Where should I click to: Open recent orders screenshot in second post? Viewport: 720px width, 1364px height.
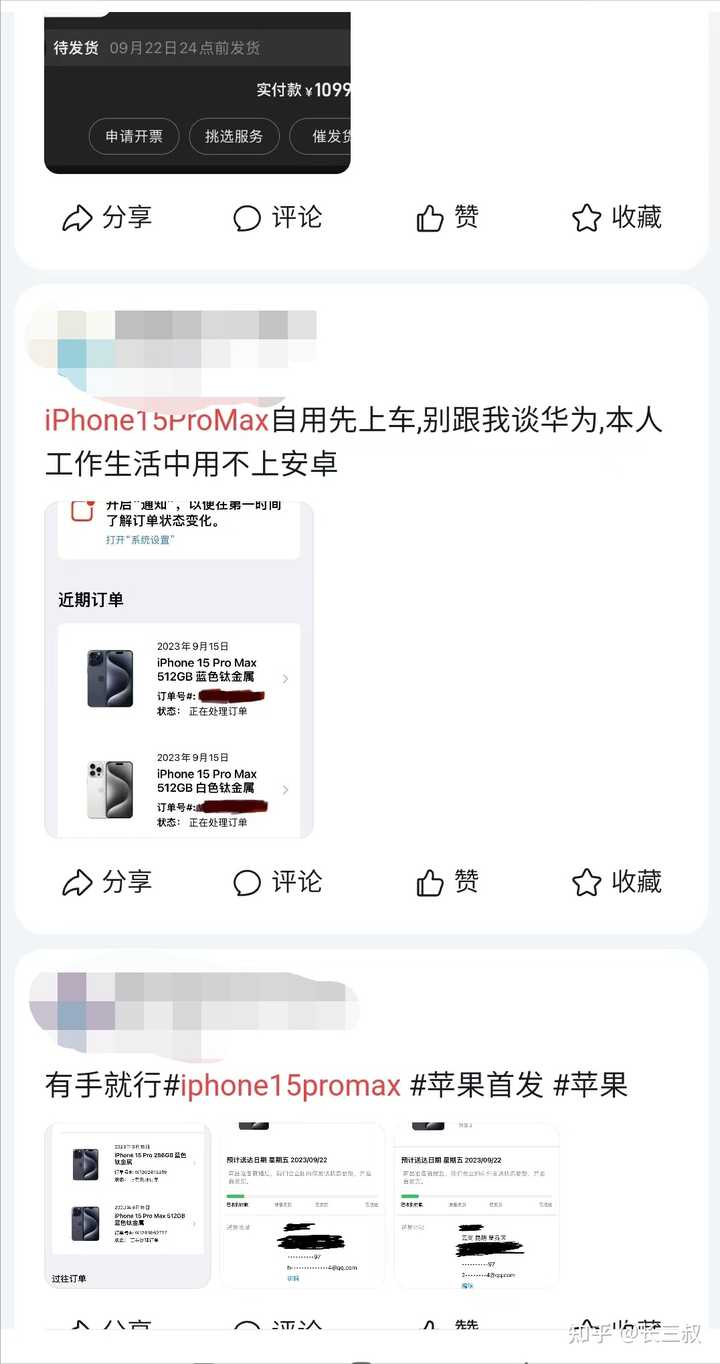point(179,670)
